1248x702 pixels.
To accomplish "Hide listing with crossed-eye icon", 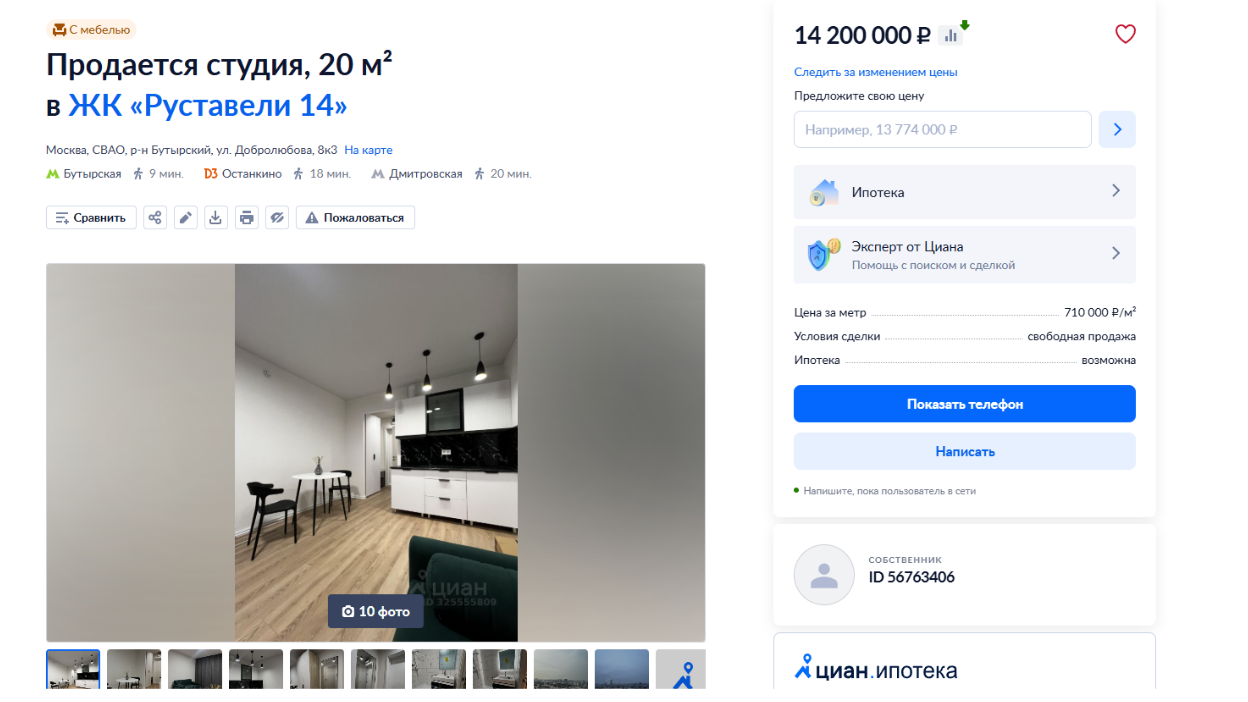I will click(277, 217).
